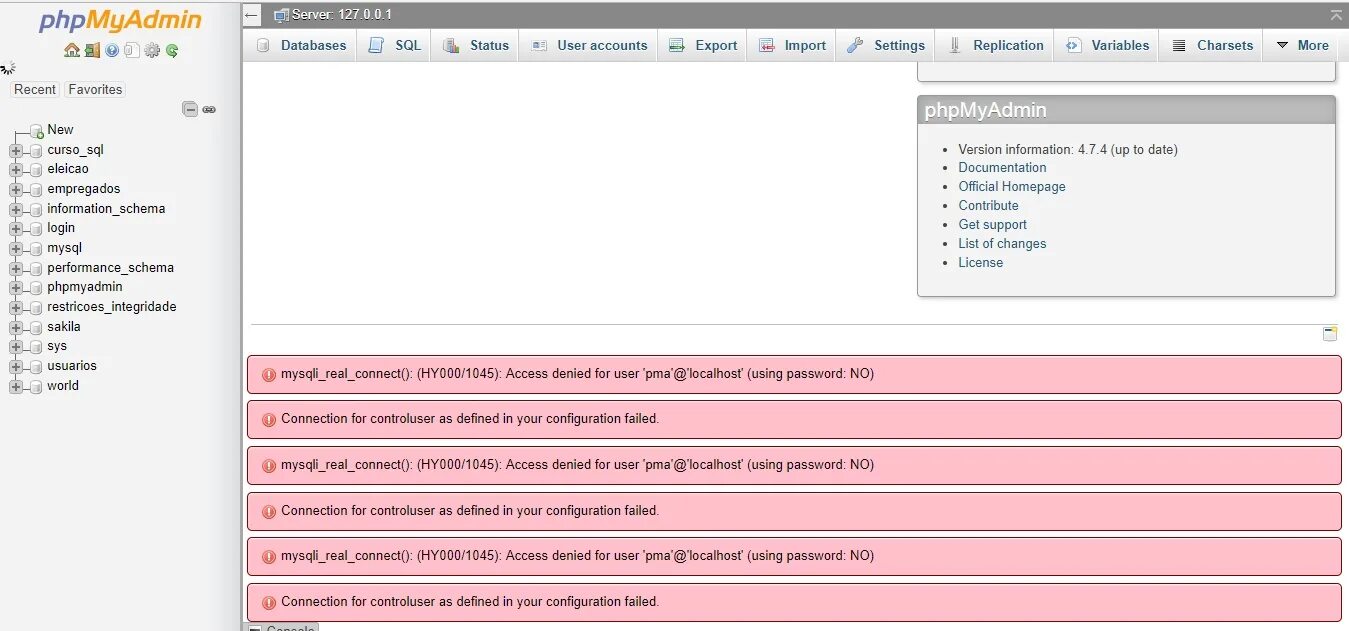Open the Databases tab
Screen dimensions: 1349x631
[300, 45]
